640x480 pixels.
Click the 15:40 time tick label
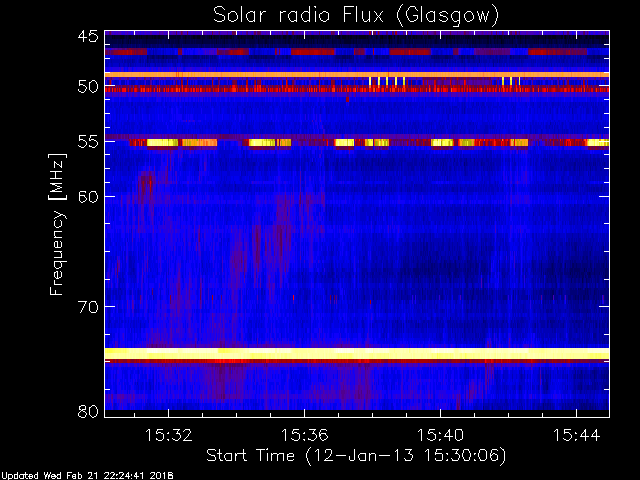(440, 435)
